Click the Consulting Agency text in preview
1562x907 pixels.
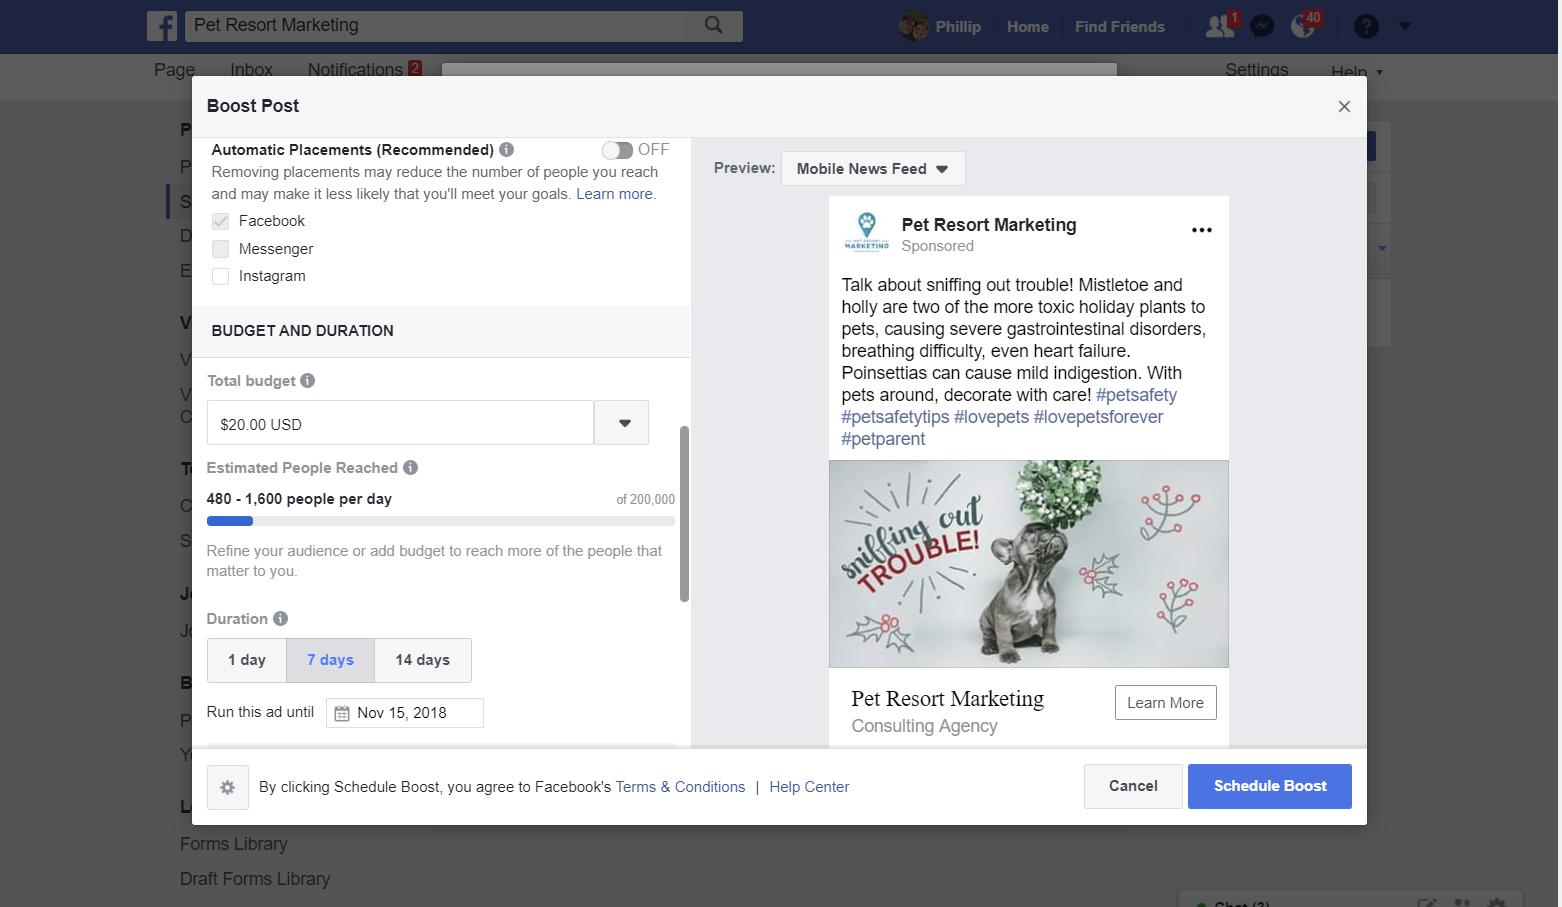(x=924, y=726)
